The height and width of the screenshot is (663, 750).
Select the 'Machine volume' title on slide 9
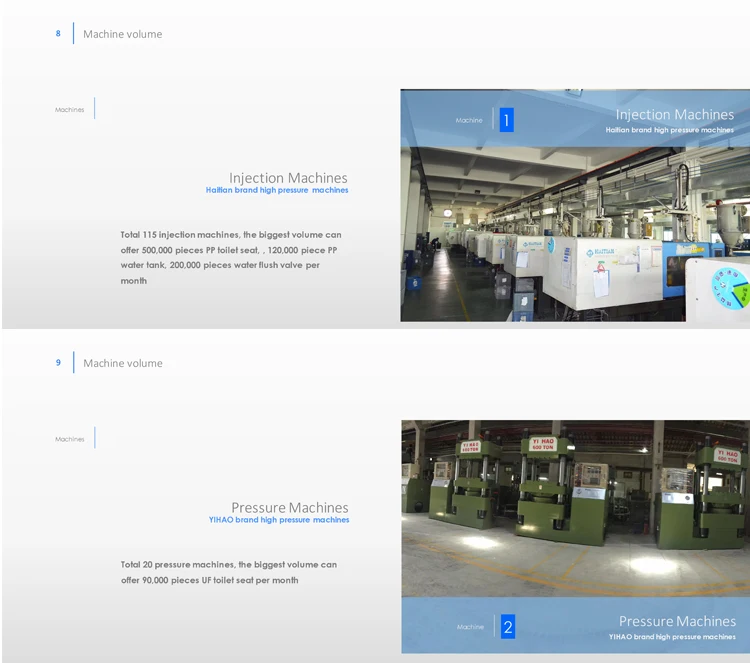[x=122, y=363]
